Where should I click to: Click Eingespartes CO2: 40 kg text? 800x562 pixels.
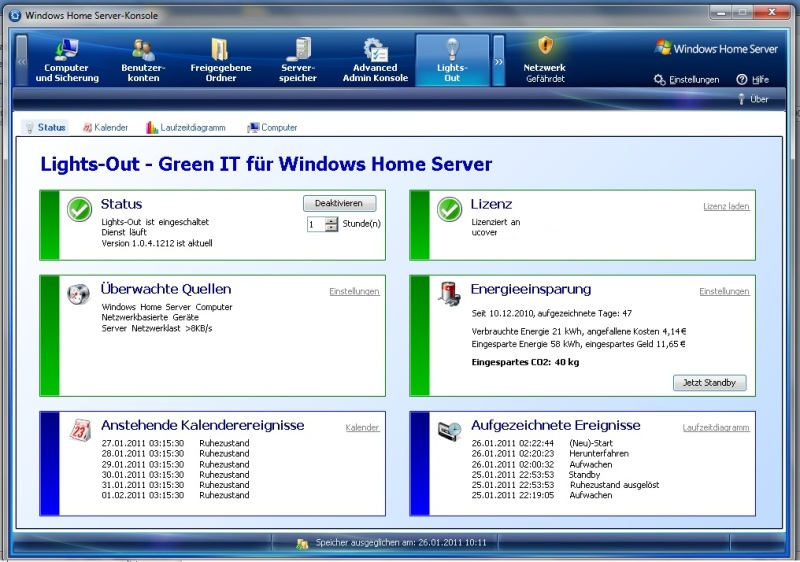click(x=525, y=362)
